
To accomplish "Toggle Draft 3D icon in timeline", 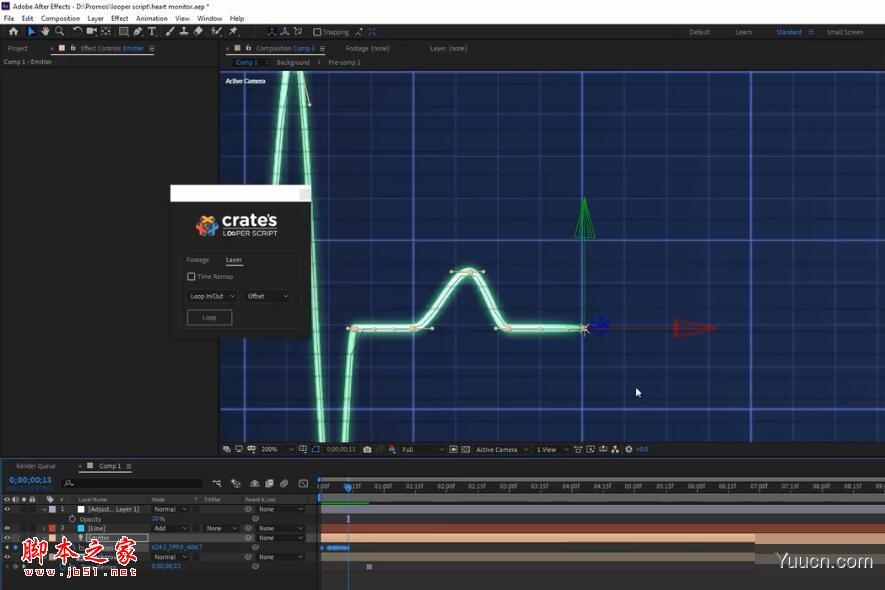I will (x=236, y=483).
